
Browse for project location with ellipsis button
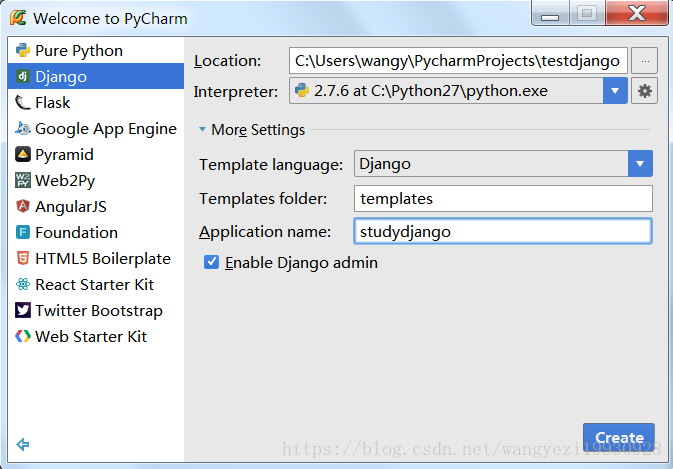[645, 61]
